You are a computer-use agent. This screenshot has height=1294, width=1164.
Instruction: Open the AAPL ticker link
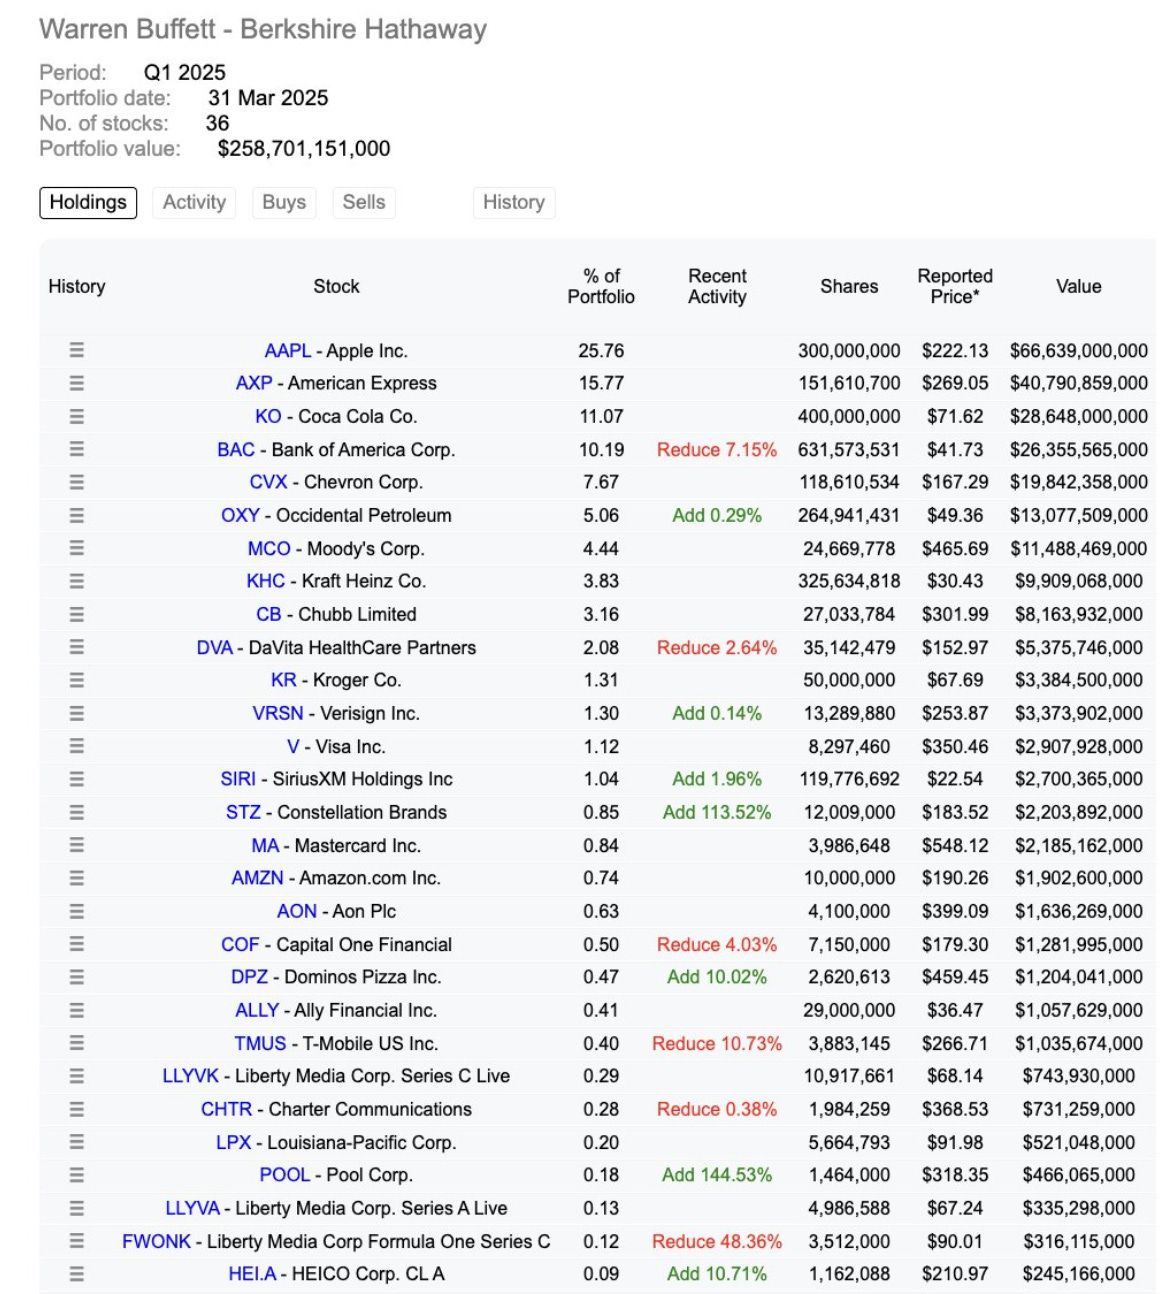click(288, 351)
